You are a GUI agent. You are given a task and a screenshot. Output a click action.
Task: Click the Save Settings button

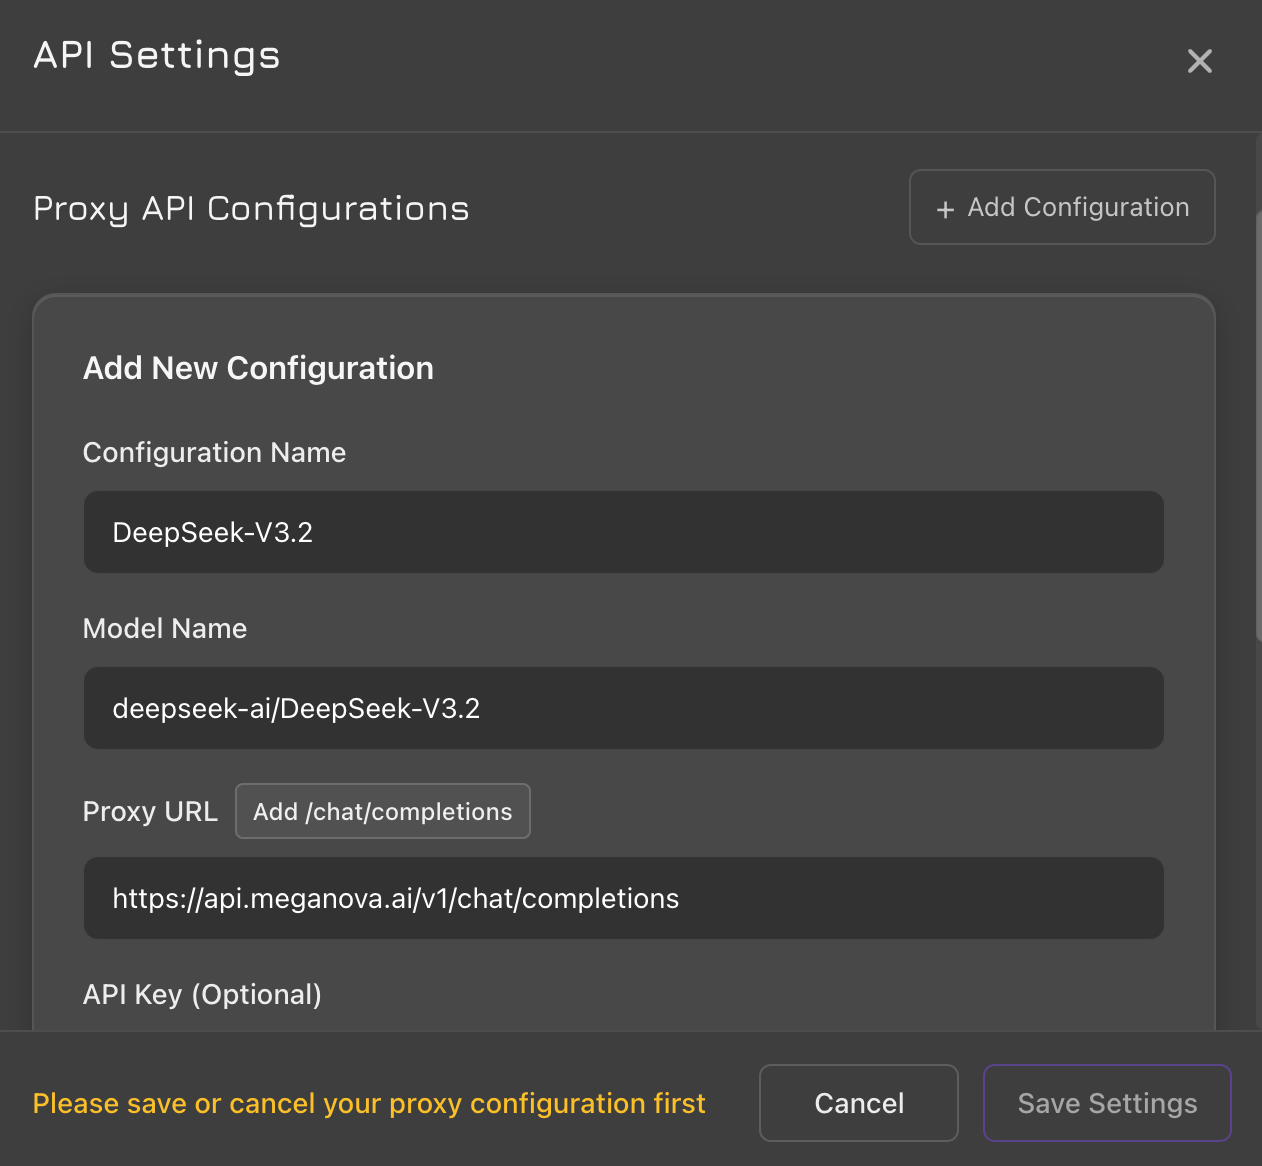1106,1103
